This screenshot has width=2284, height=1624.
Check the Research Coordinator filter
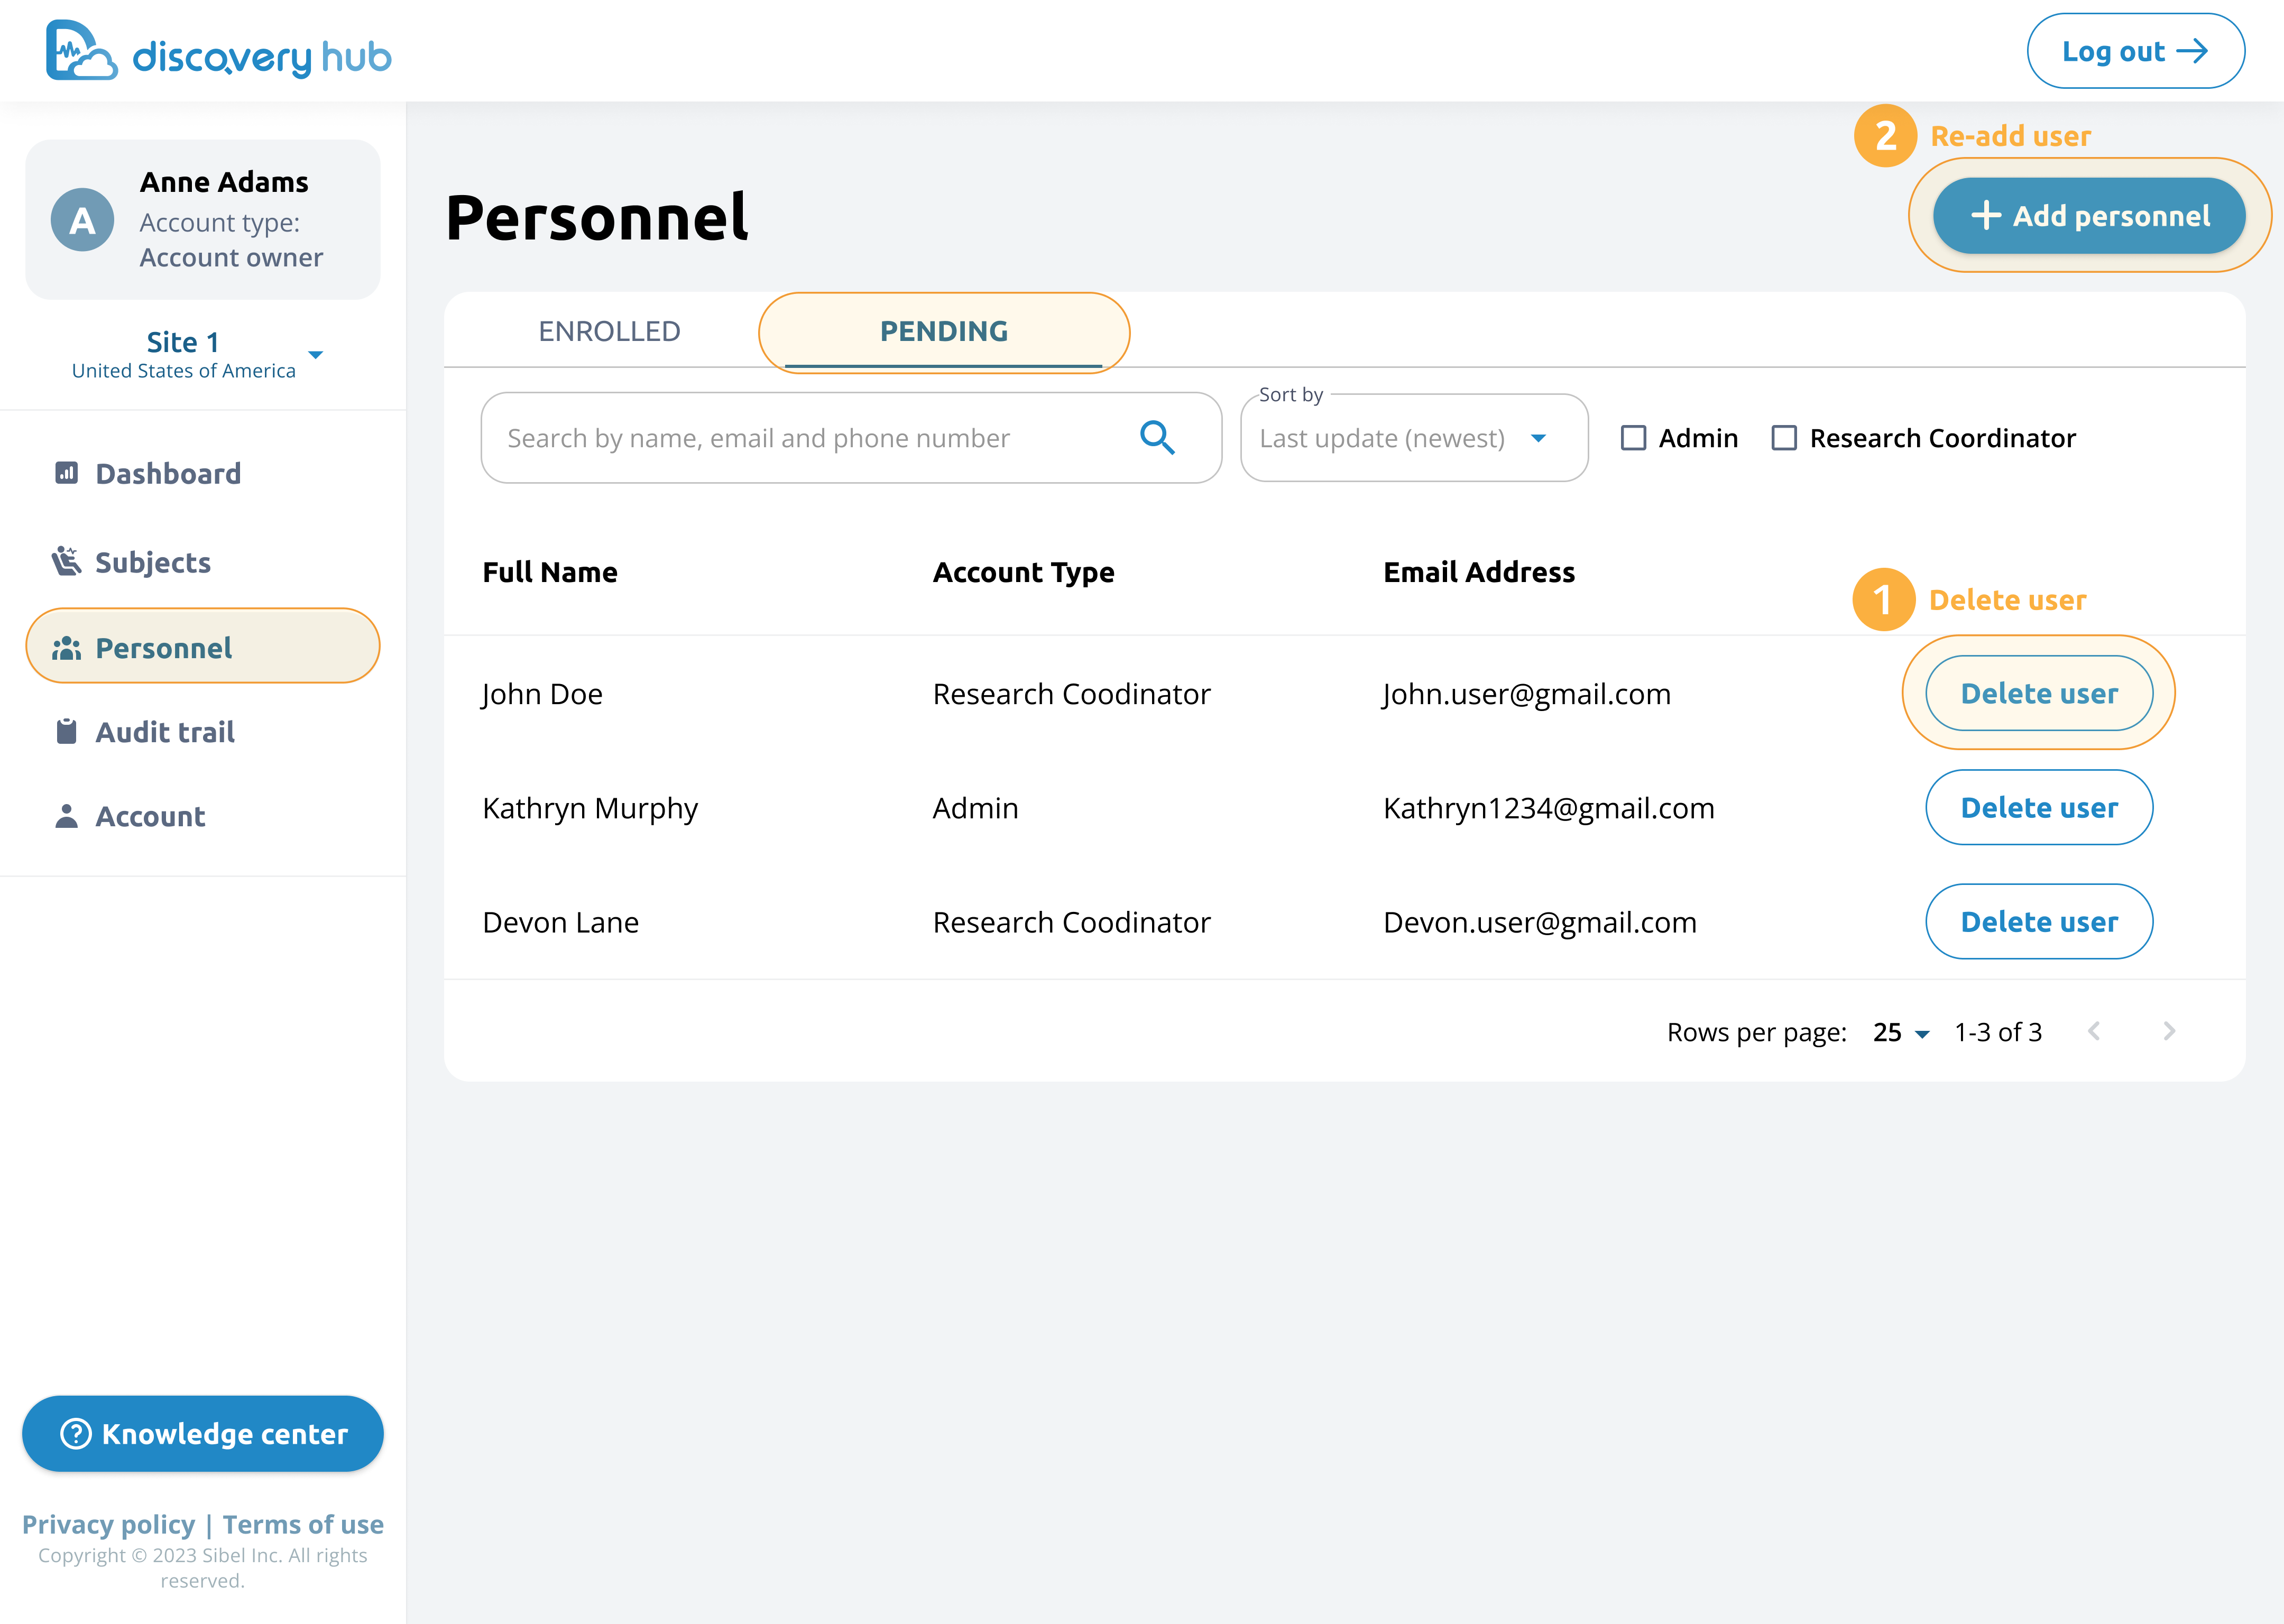click(x=1784, y=438)
